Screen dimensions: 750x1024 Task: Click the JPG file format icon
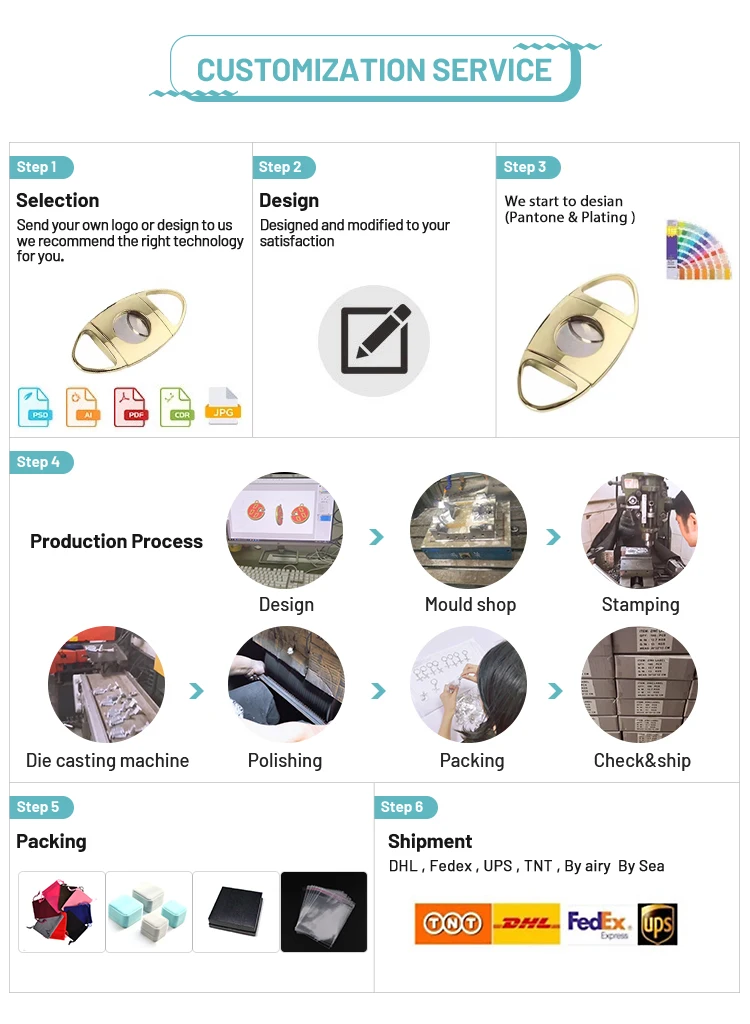pyautogui.click(x=223, y=405)
